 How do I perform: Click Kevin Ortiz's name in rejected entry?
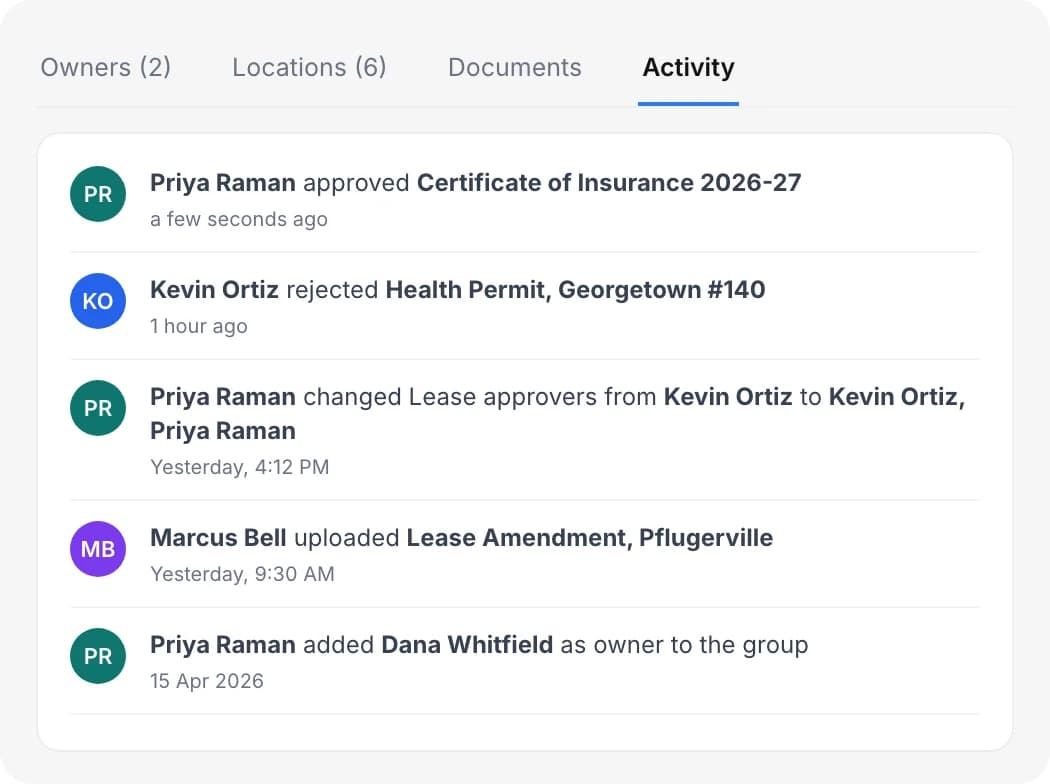pyautogui.click(x=214, y=290)
